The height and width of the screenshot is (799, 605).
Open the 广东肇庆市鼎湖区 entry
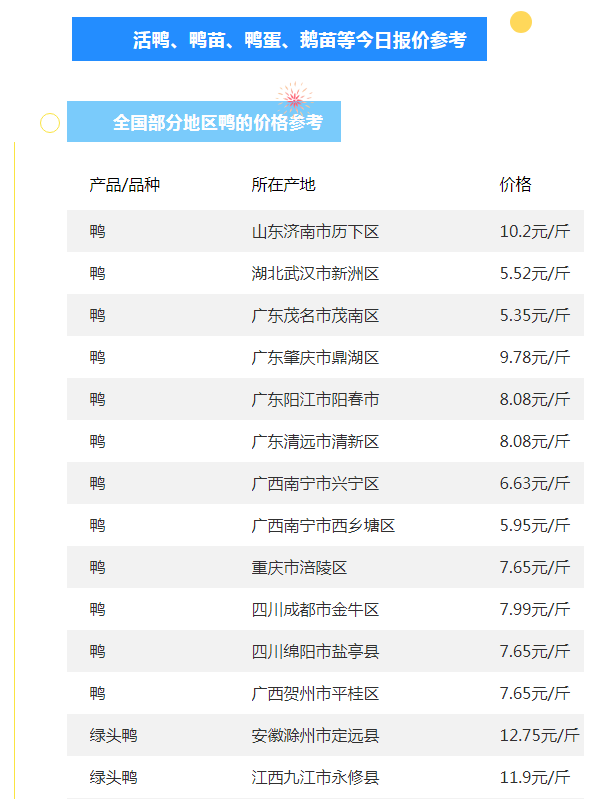pyautogui.click(x=315, y=358)
